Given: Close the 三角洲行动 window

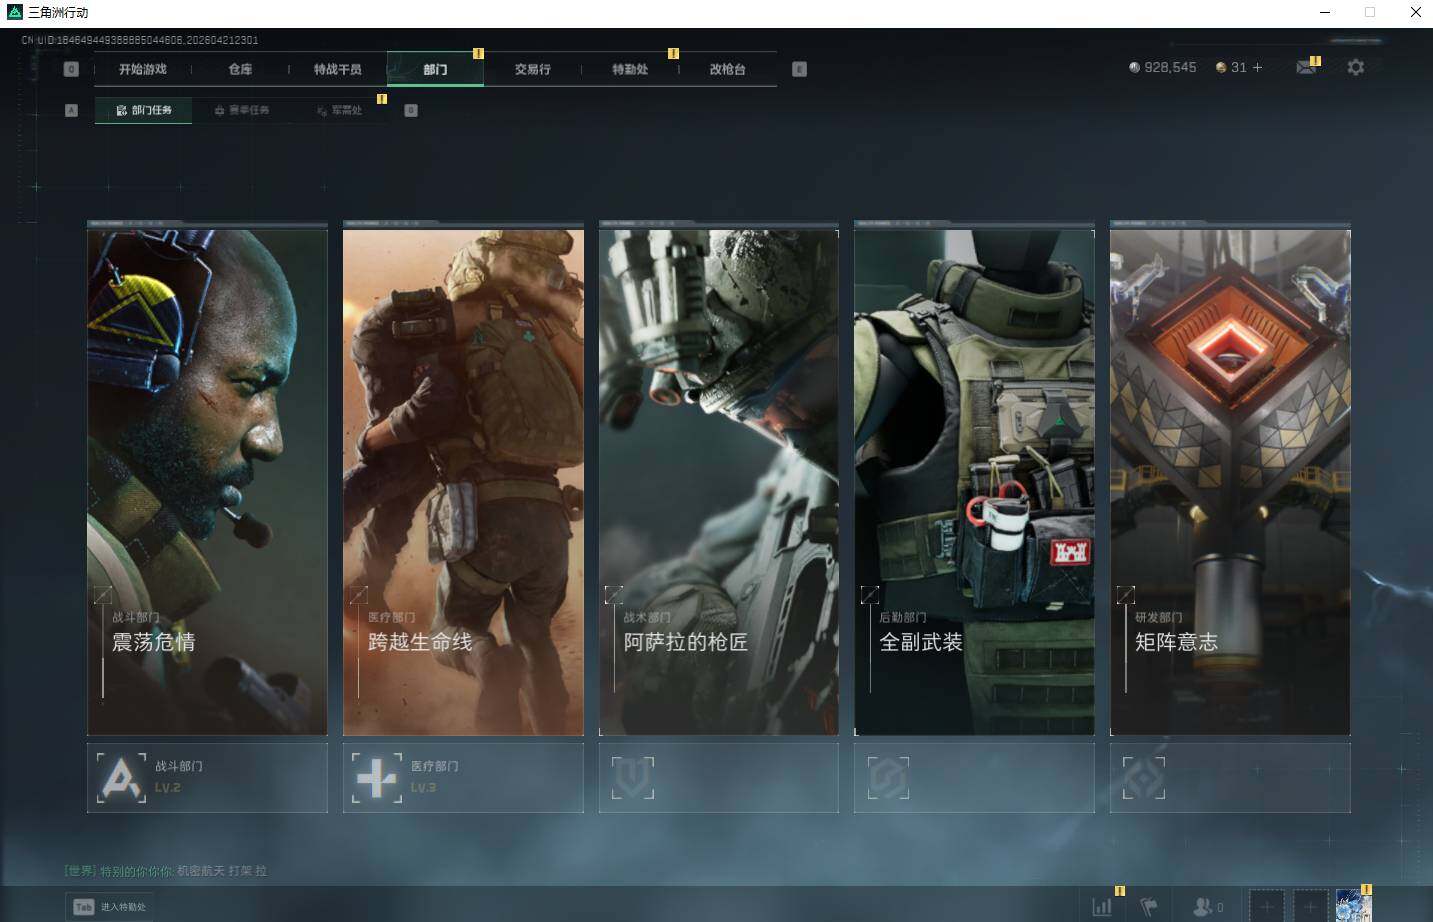Looking at the screenshot, I should point(1415,13).
